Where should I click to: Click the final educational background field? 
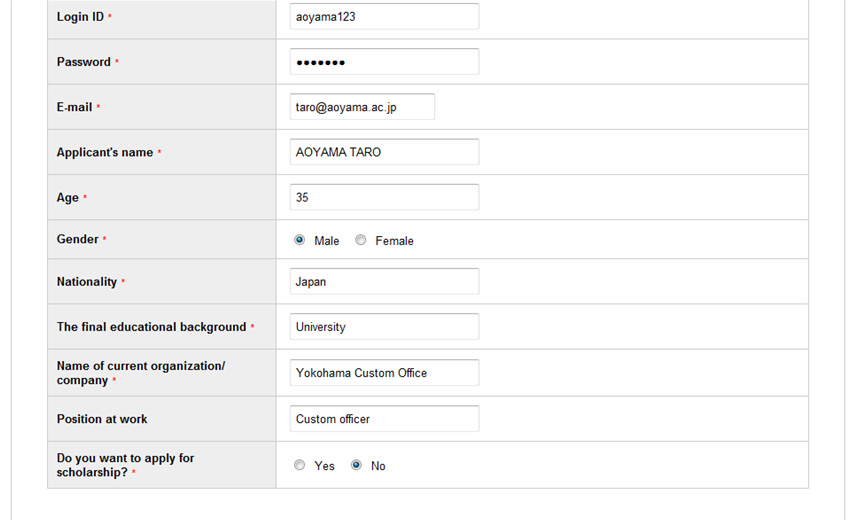coord(384,327)
